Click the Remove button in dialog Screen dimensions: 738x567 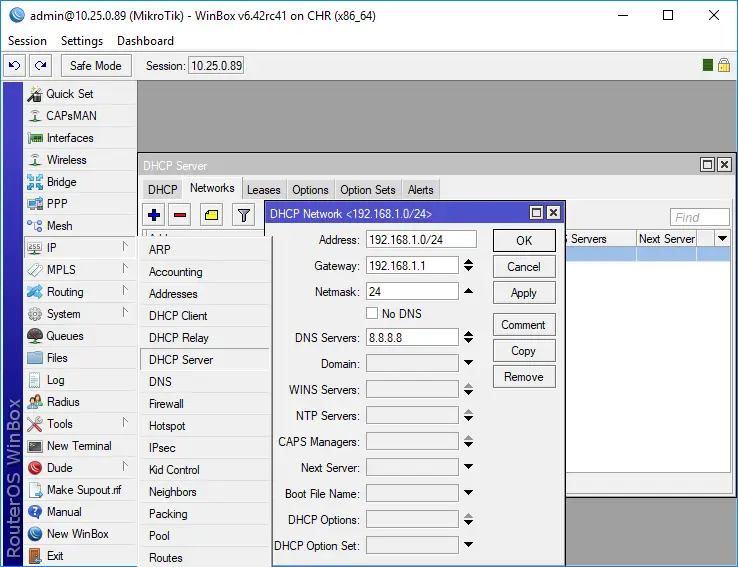(x=524, y=377)
